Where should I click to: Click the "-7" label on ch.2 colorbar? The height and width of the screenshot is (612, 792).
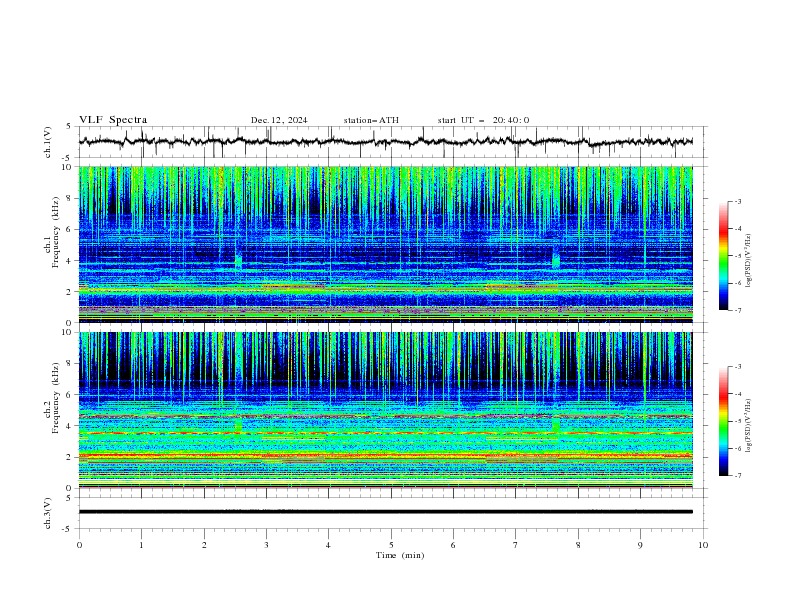click(737, 476)
